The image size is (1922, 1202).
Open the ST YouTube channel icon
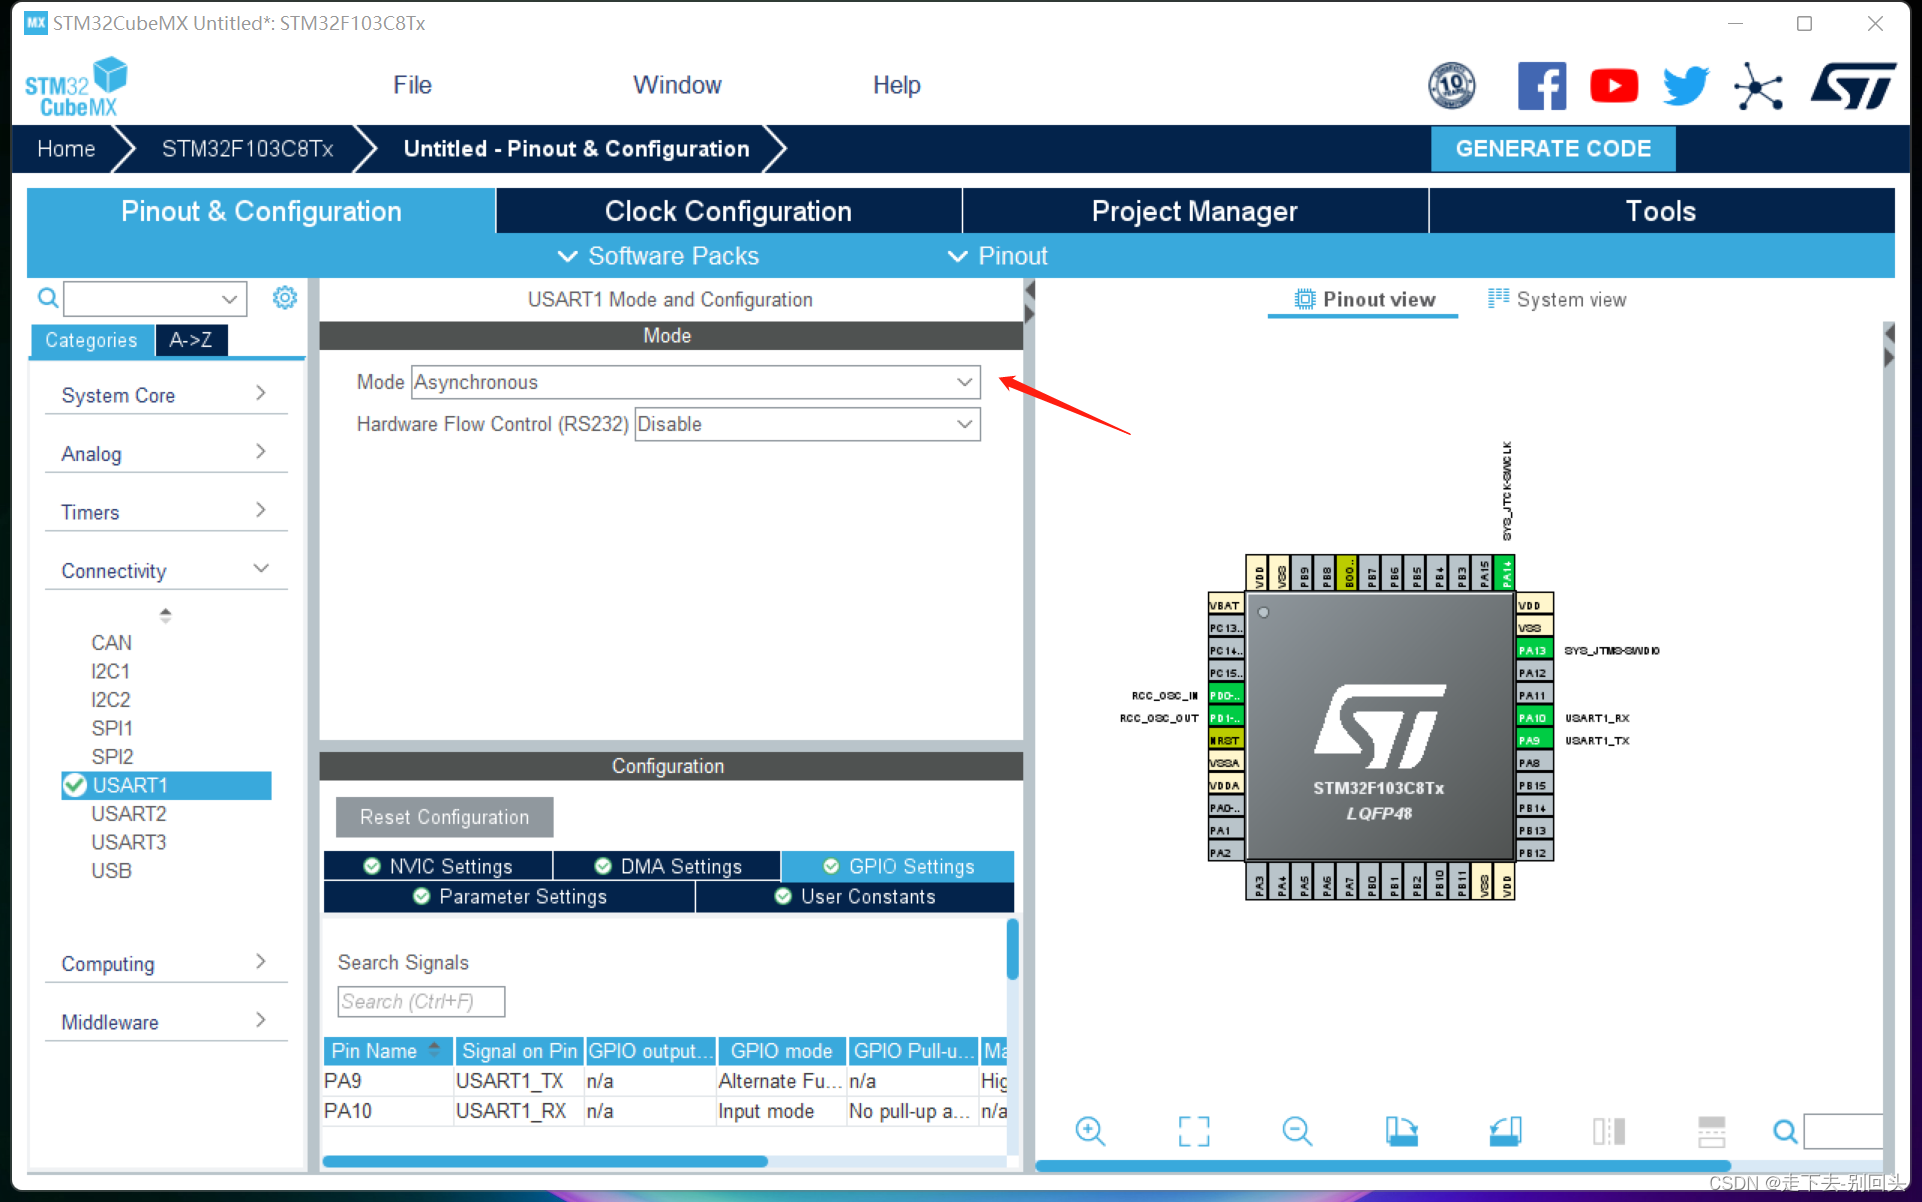pos(1613,86)
